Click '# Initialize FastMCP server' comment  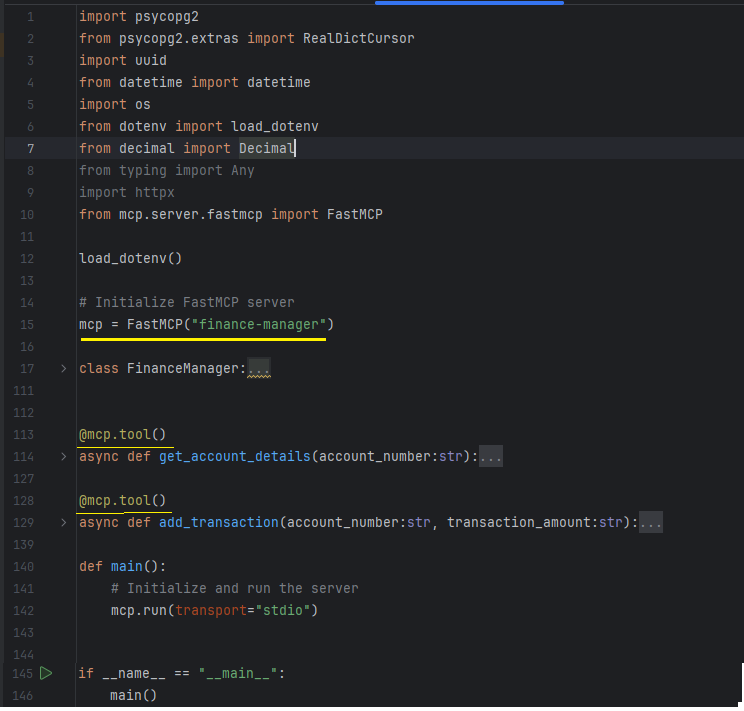tap(186, 302)
